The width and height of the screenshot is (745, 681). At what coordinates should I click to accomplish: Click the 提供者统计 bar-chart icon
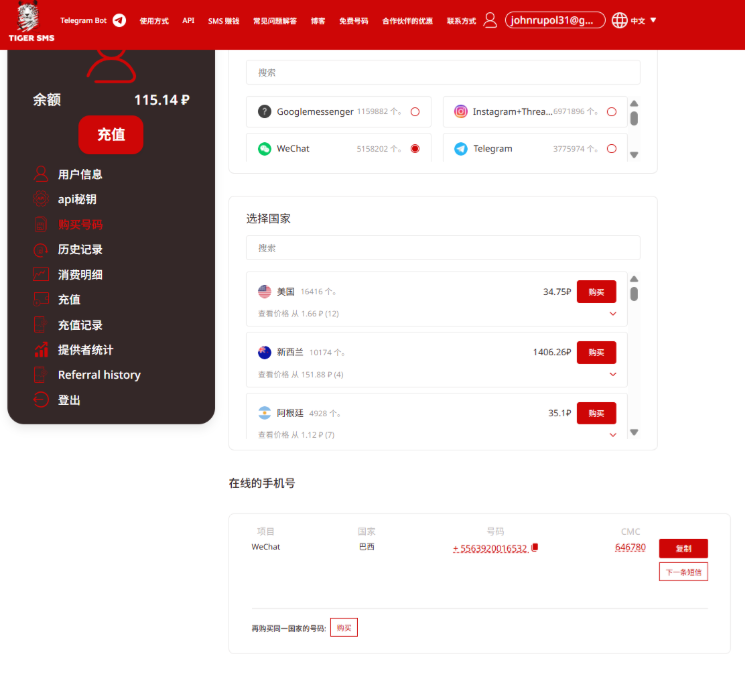pyautogui.click(x=41, y=350)
